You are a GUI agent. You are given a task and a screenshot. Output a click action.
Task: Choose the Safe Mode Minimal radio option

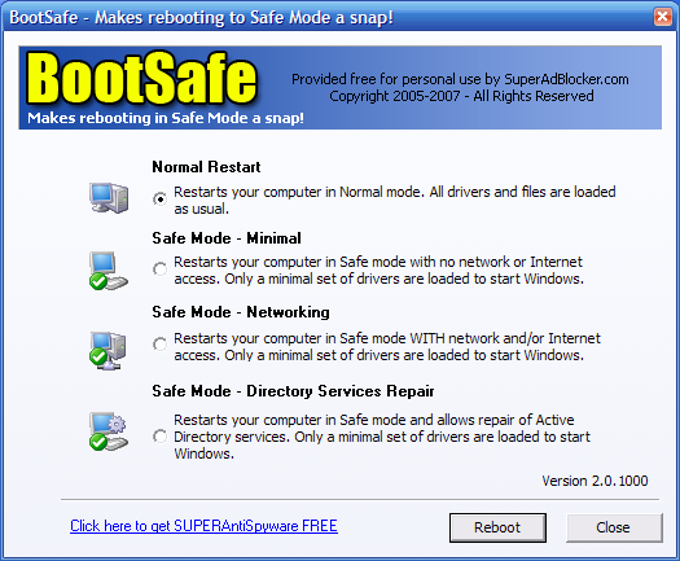[160, 269]
